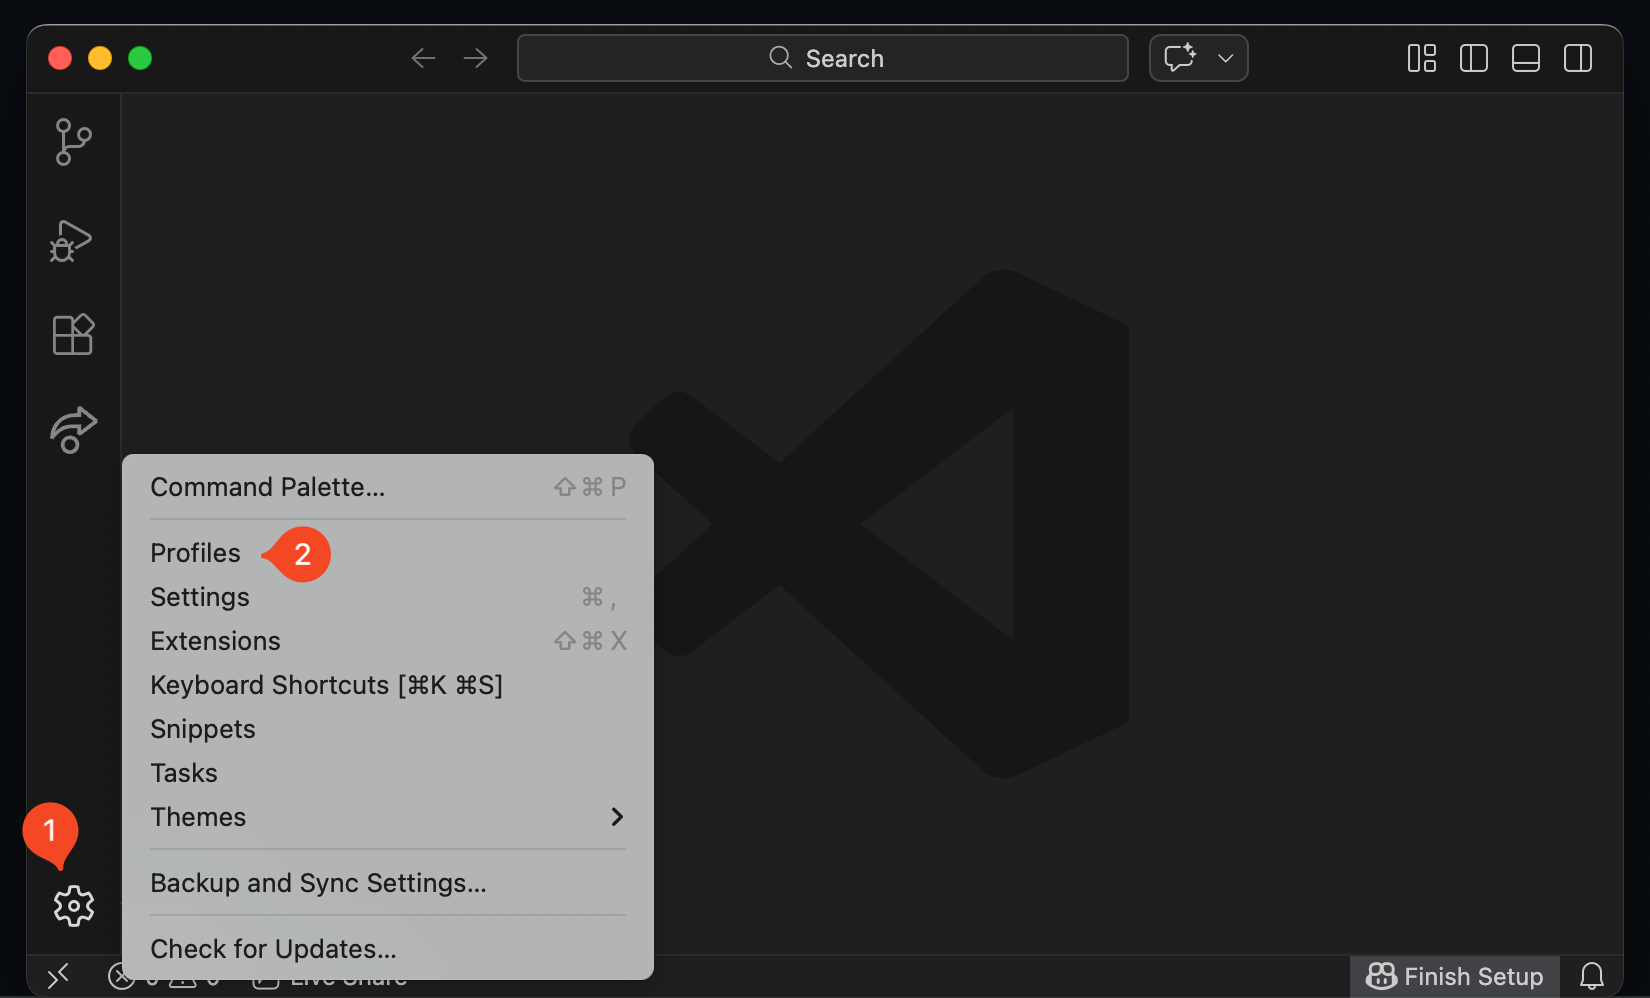Click the remote window indicator icon
This screenshot has width=1650, height=998.
tap(58, 976)
